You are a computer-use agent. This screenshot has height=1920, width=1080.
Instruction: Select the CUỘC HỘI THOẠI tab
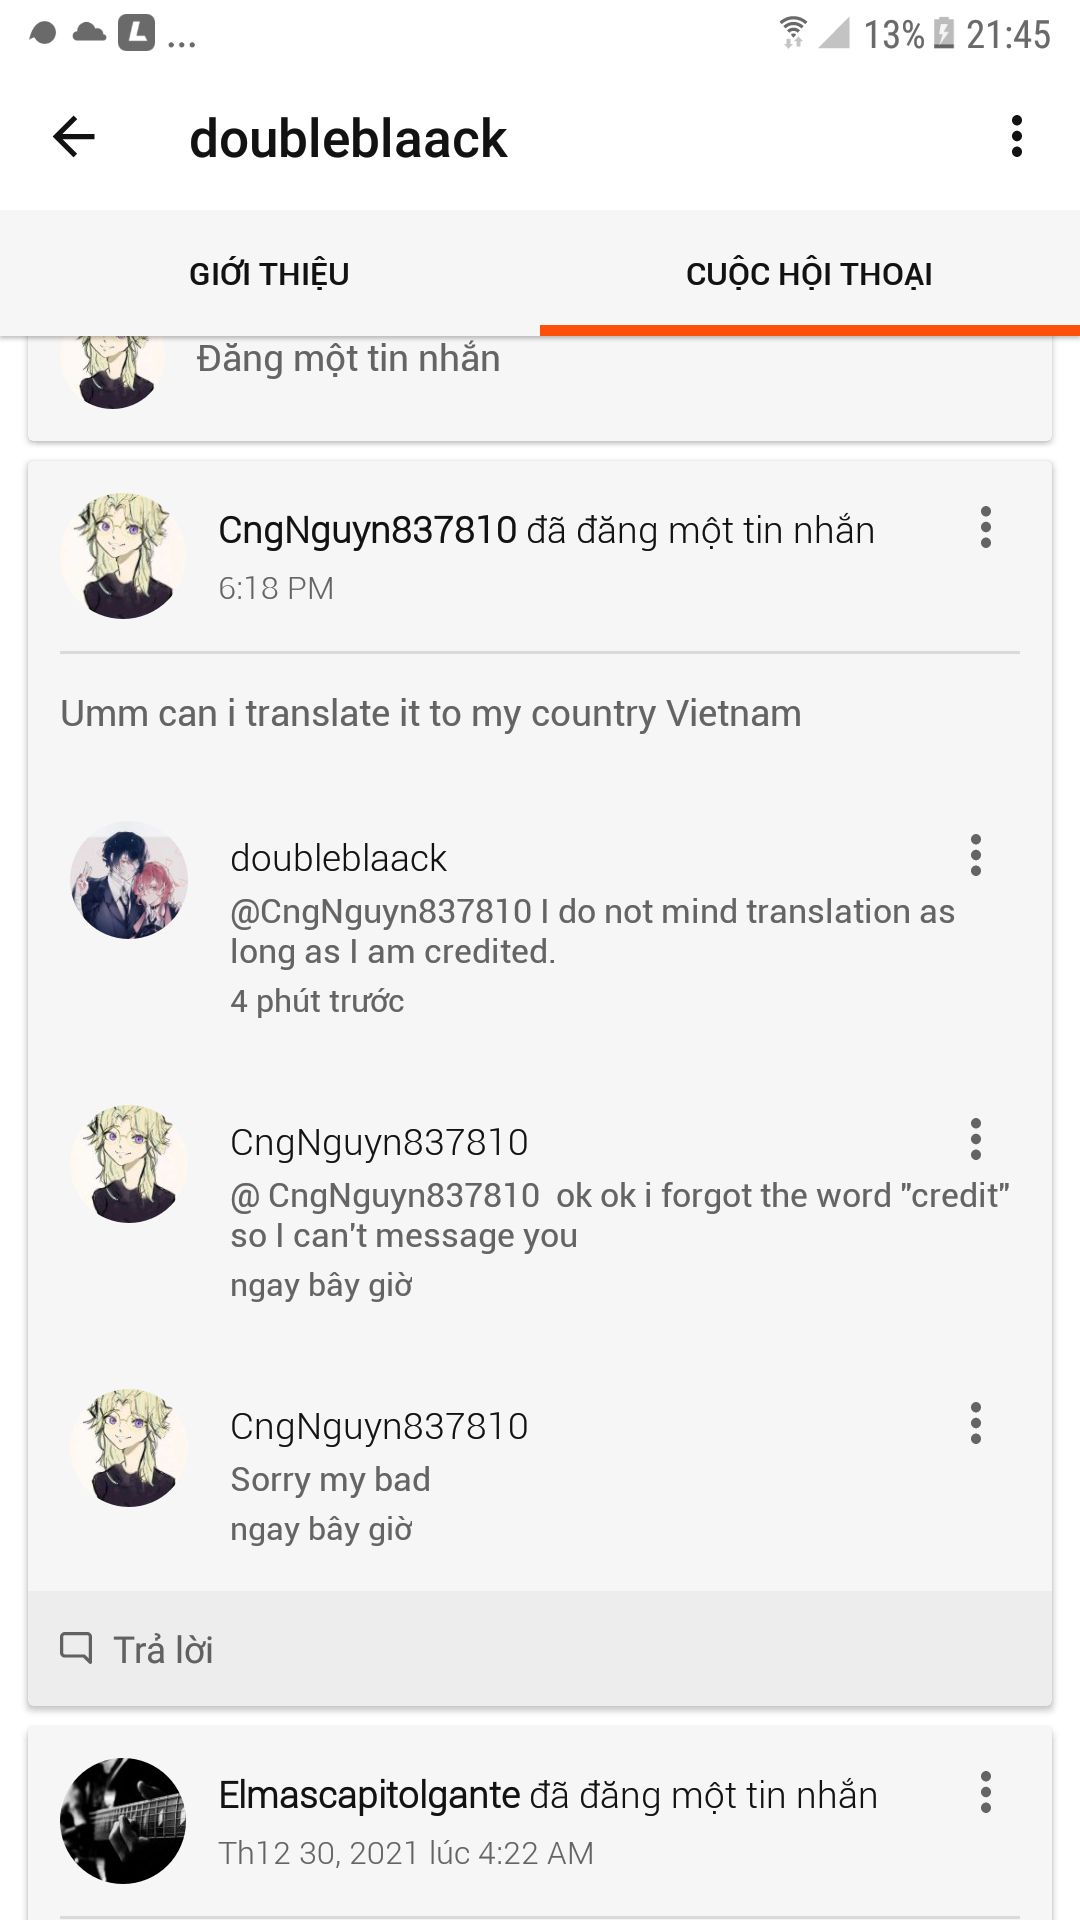coord(810,274)
